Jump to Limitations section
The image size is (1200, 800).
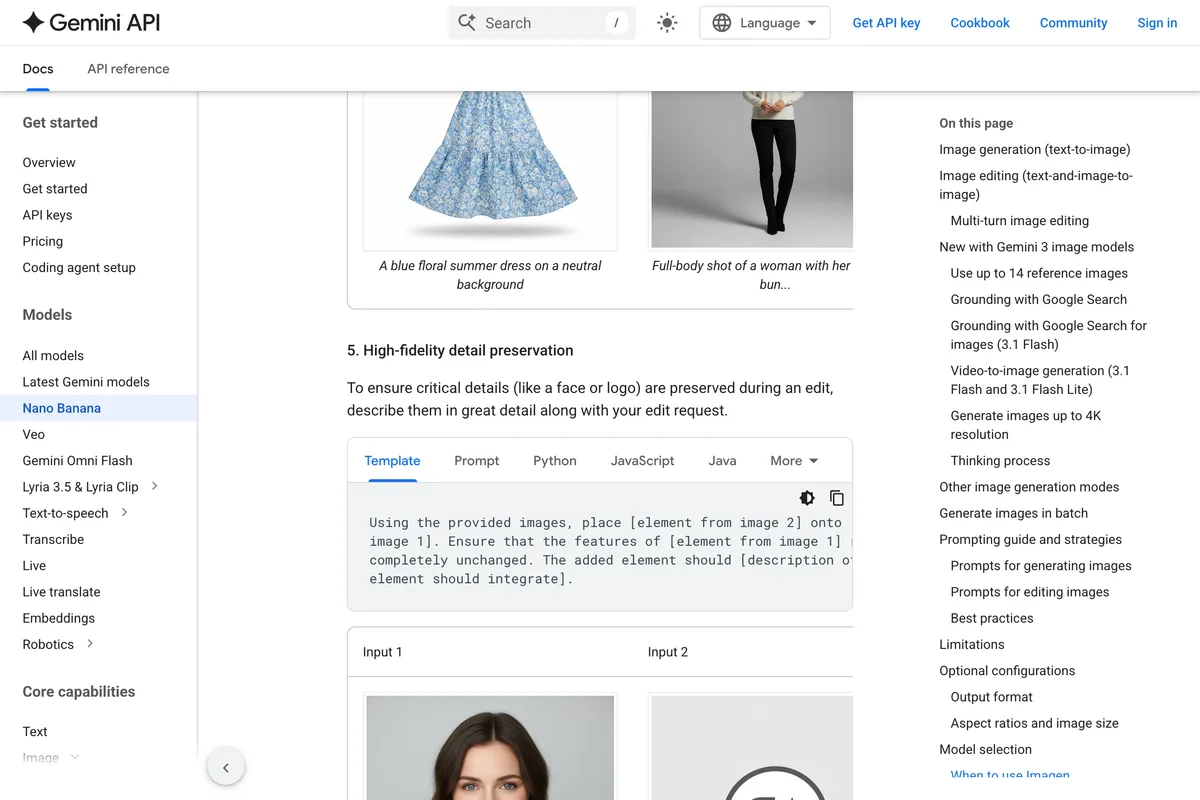[x=971, y=644]
